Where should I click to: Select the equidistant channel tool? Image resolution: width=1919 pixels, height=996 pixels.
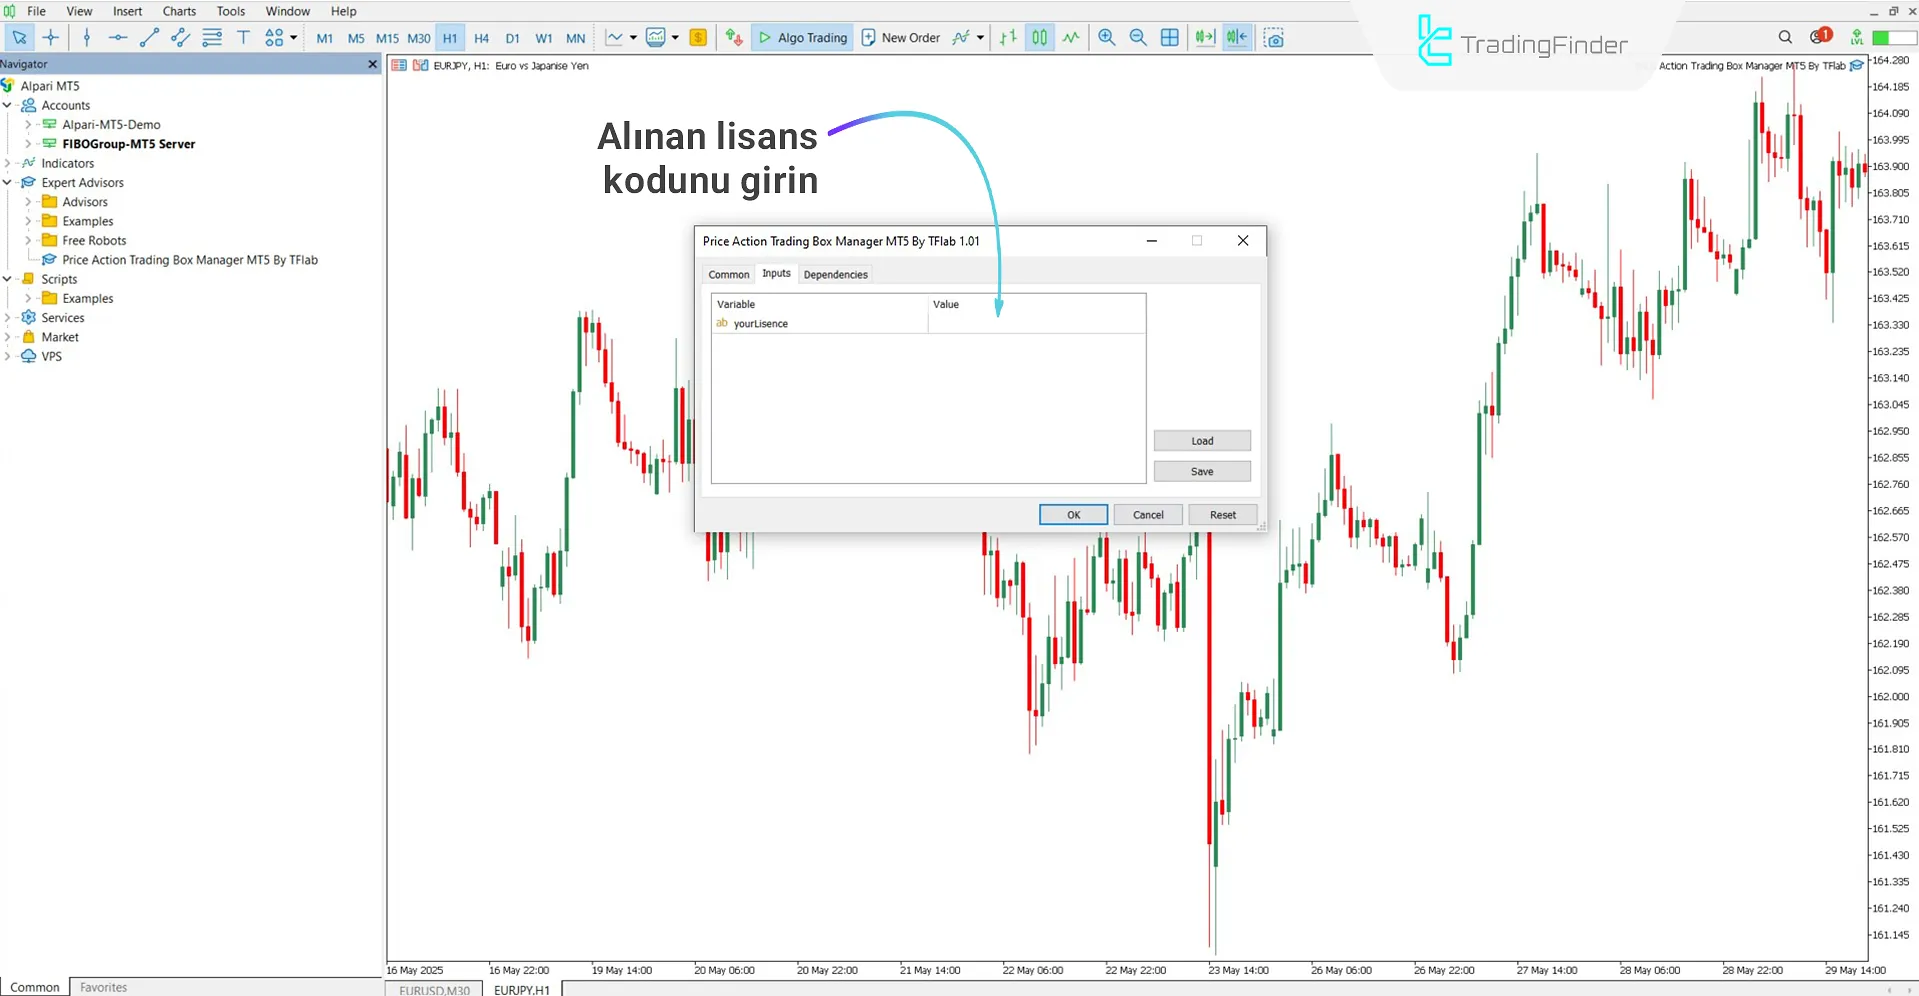(x=180, y=38)
